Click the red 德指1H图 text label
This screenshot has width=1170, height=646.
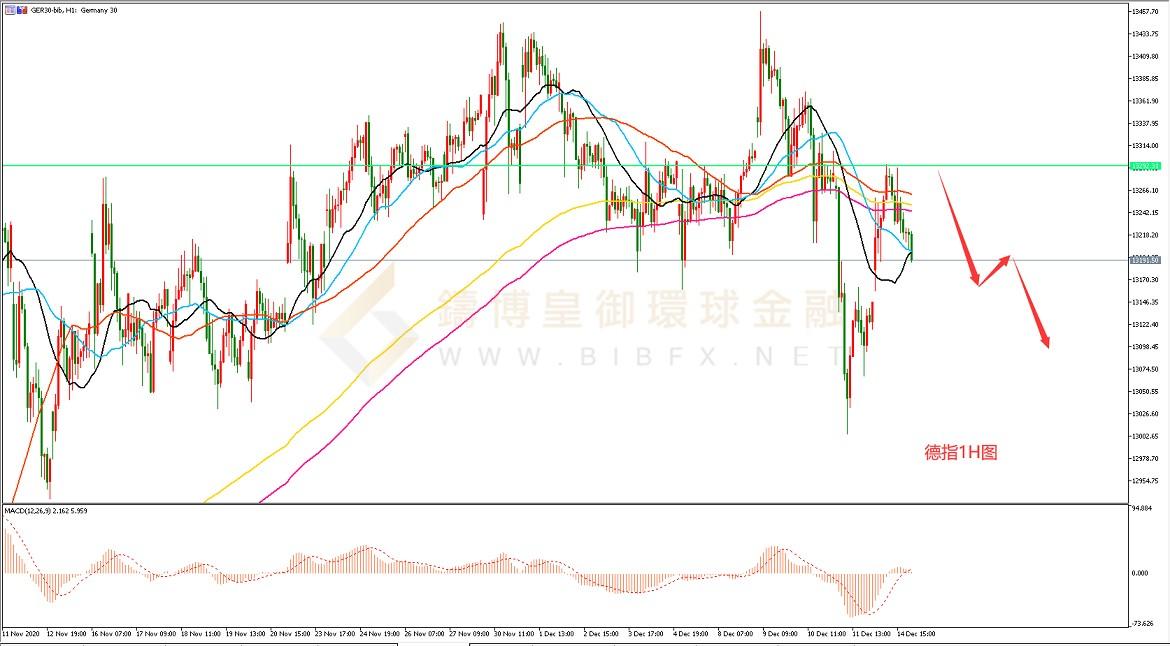point(960,453)
